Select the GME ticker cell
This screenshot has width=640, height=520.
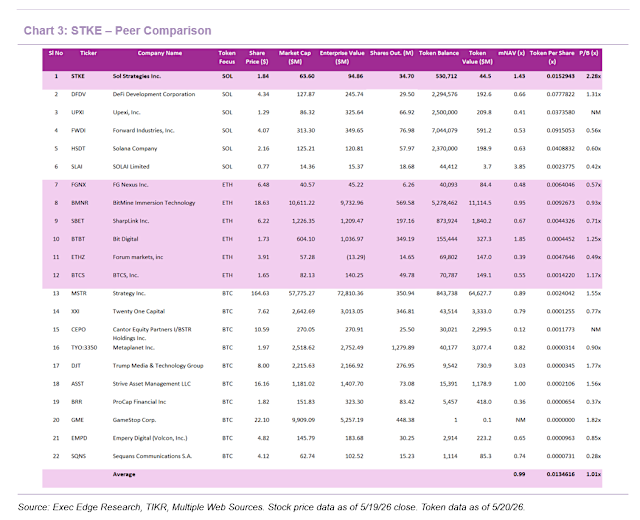tap(78, 420)
